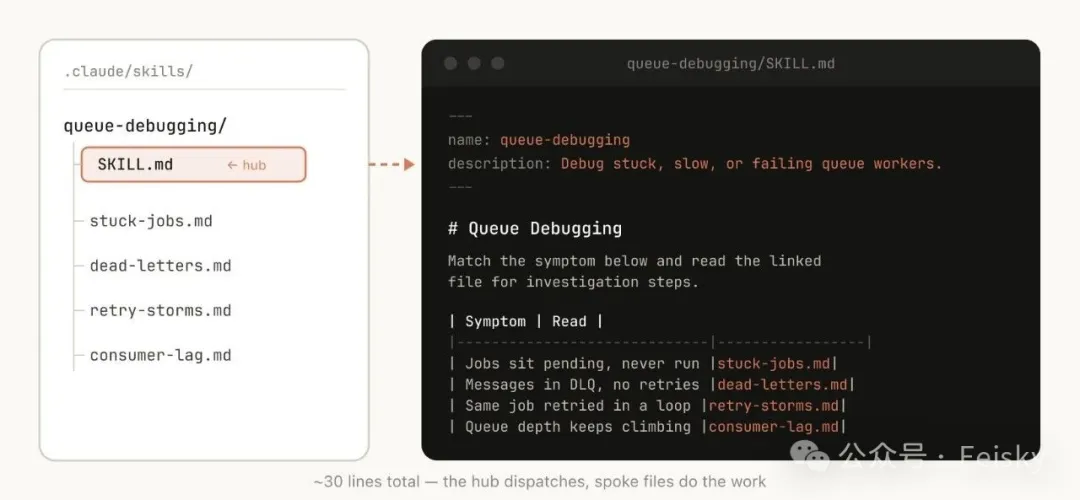The width and height of the screenshot is (1080, 500).
Task: Select SKILL.md in the file tree
Action: click(x=136, y=164)
